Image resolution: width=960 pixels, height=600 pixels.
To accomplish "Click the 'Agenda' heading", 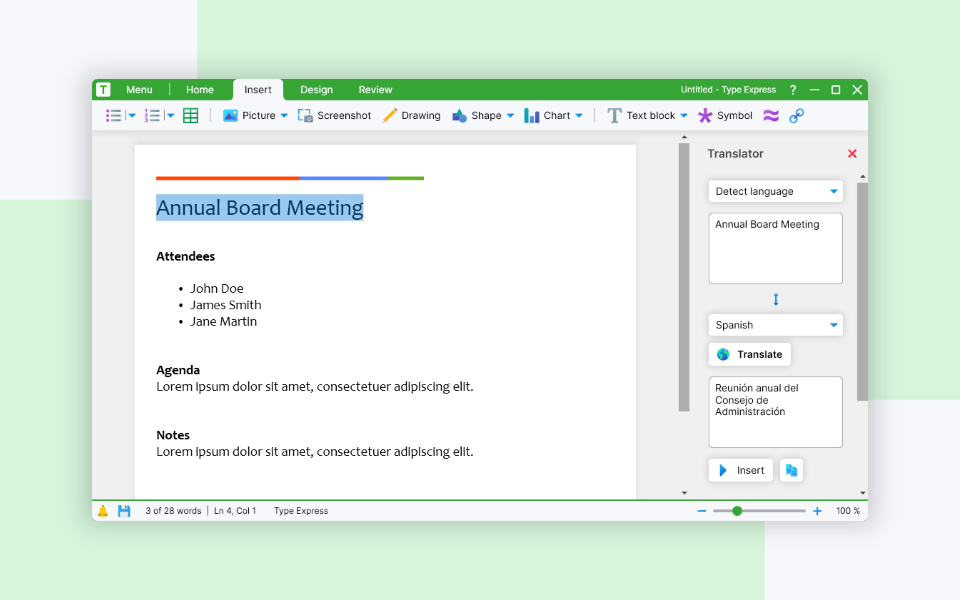I will pos(178,370).
